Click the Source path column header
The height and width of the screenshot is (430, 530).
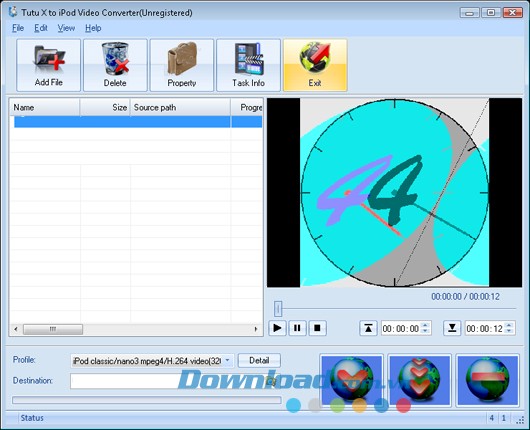[180, 108]
